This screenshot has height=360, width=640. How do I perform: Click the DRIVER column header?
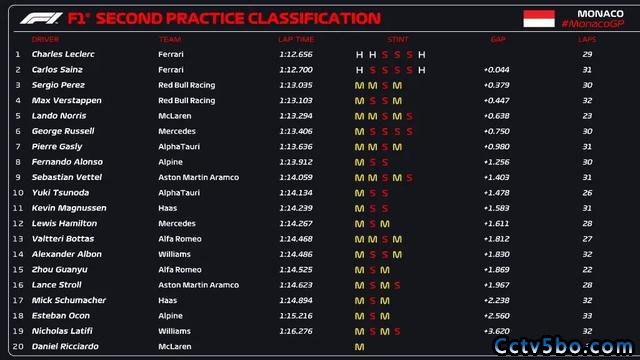click(x=45, y=40)
